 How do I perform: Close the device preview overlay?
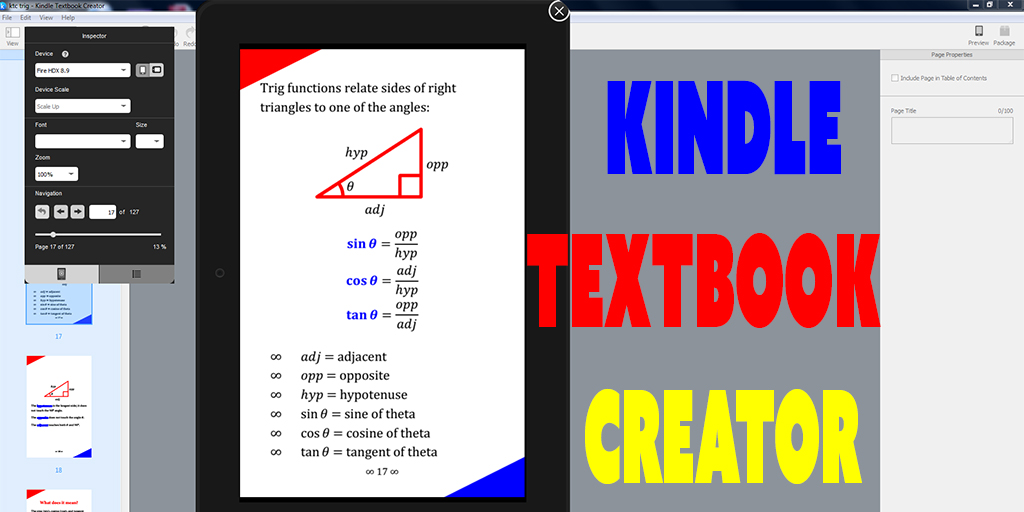[x=559, y=11]
